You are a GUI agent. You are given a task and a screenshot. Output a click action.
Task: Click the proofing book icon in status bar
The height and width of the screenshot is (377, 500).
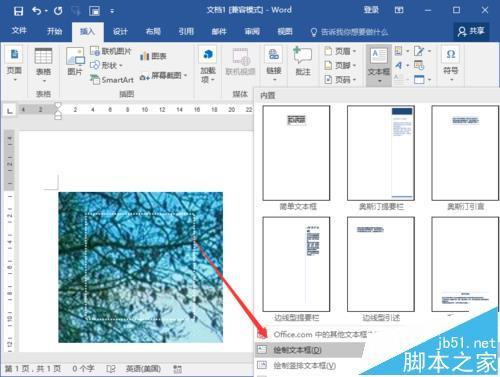tap(111, 369)
